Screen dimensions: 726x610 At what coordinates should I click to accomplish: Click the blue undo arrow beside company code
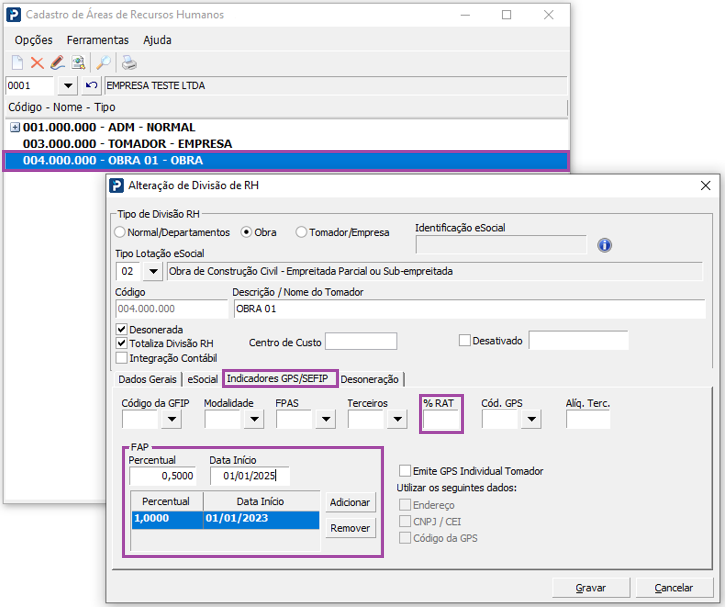coord(91,86)
